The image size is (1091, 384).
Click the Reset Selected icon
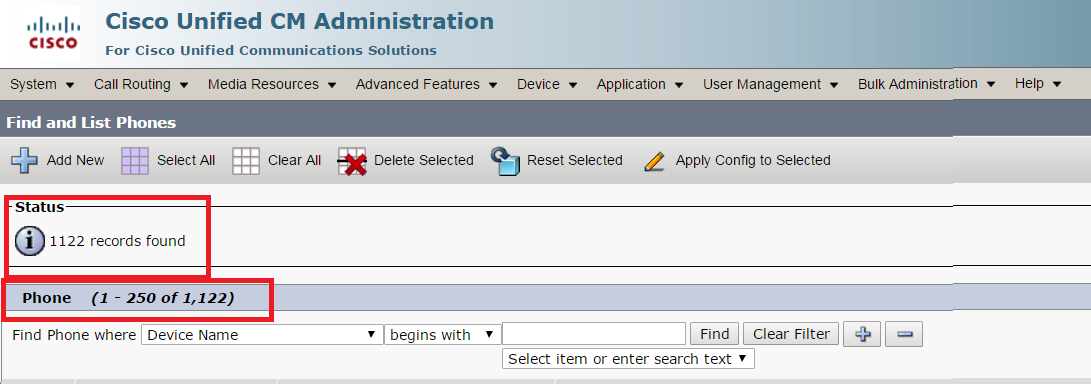click(505, 161)
